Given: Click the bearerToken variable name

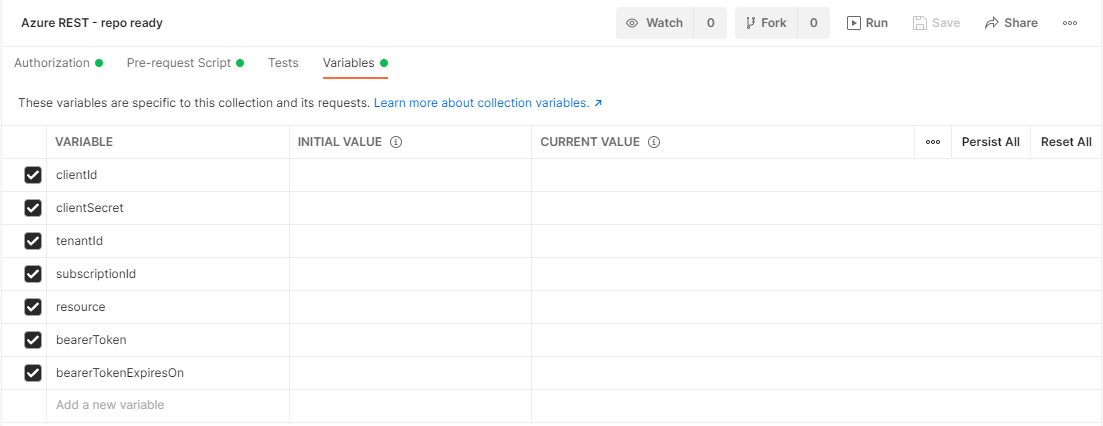Looking at the screenshot, I should tap(91, 340).
